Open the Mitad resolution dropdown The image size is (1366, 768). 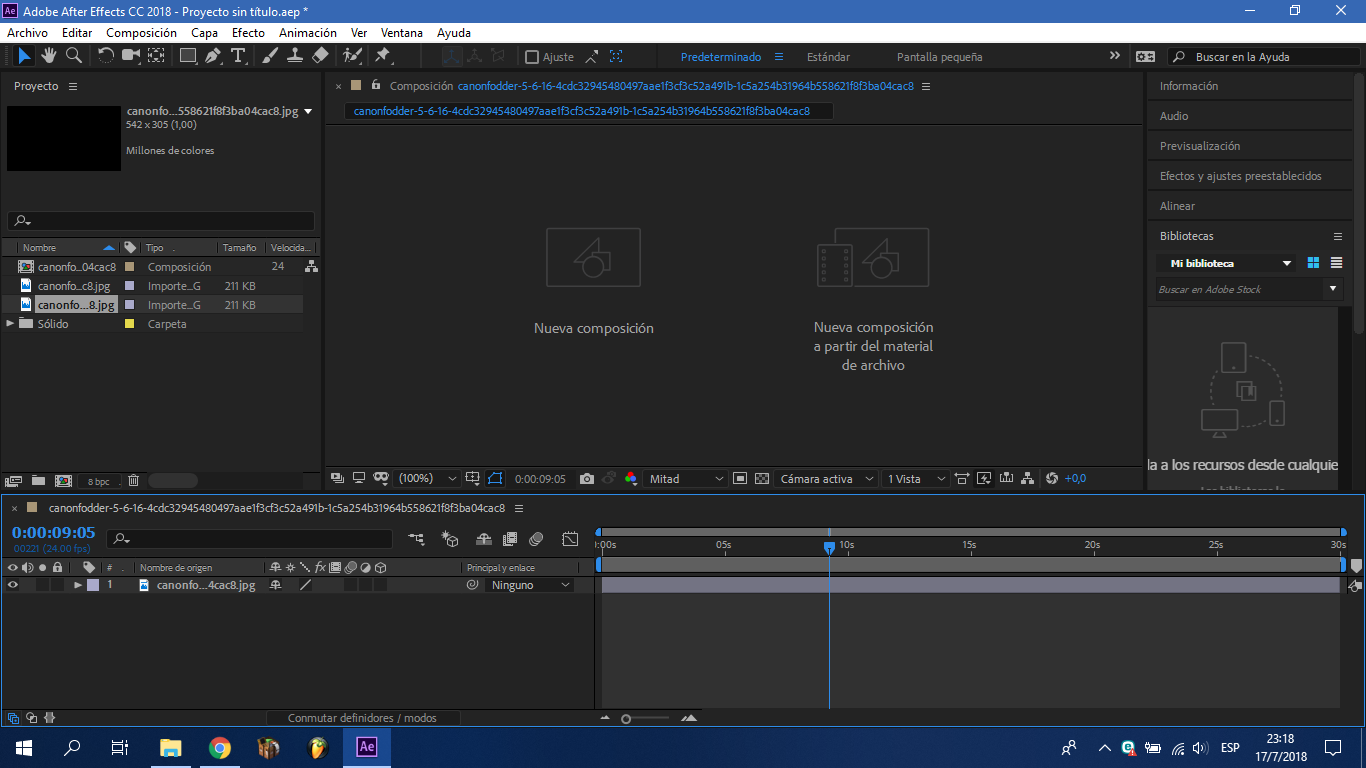click(x=686, y=479)
